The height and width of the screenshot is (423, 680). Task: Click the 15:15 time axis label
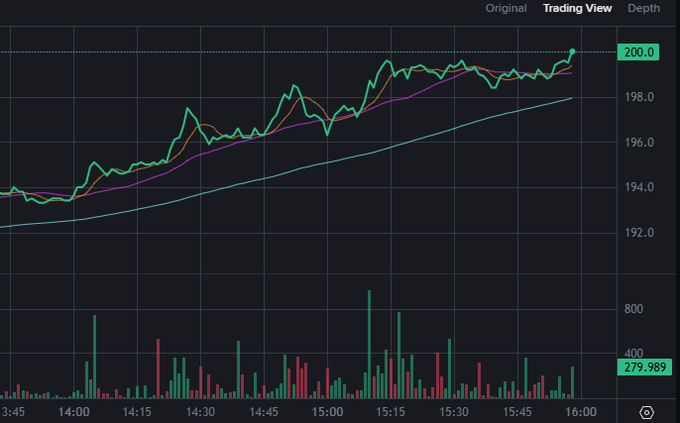coord(390,412)
